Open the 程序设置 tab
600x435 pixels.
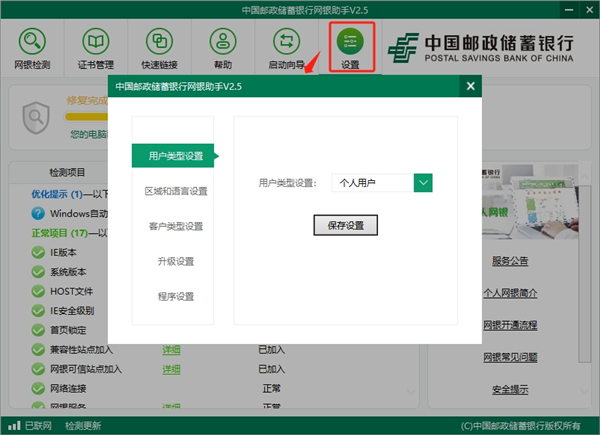[x=175, y=296]
